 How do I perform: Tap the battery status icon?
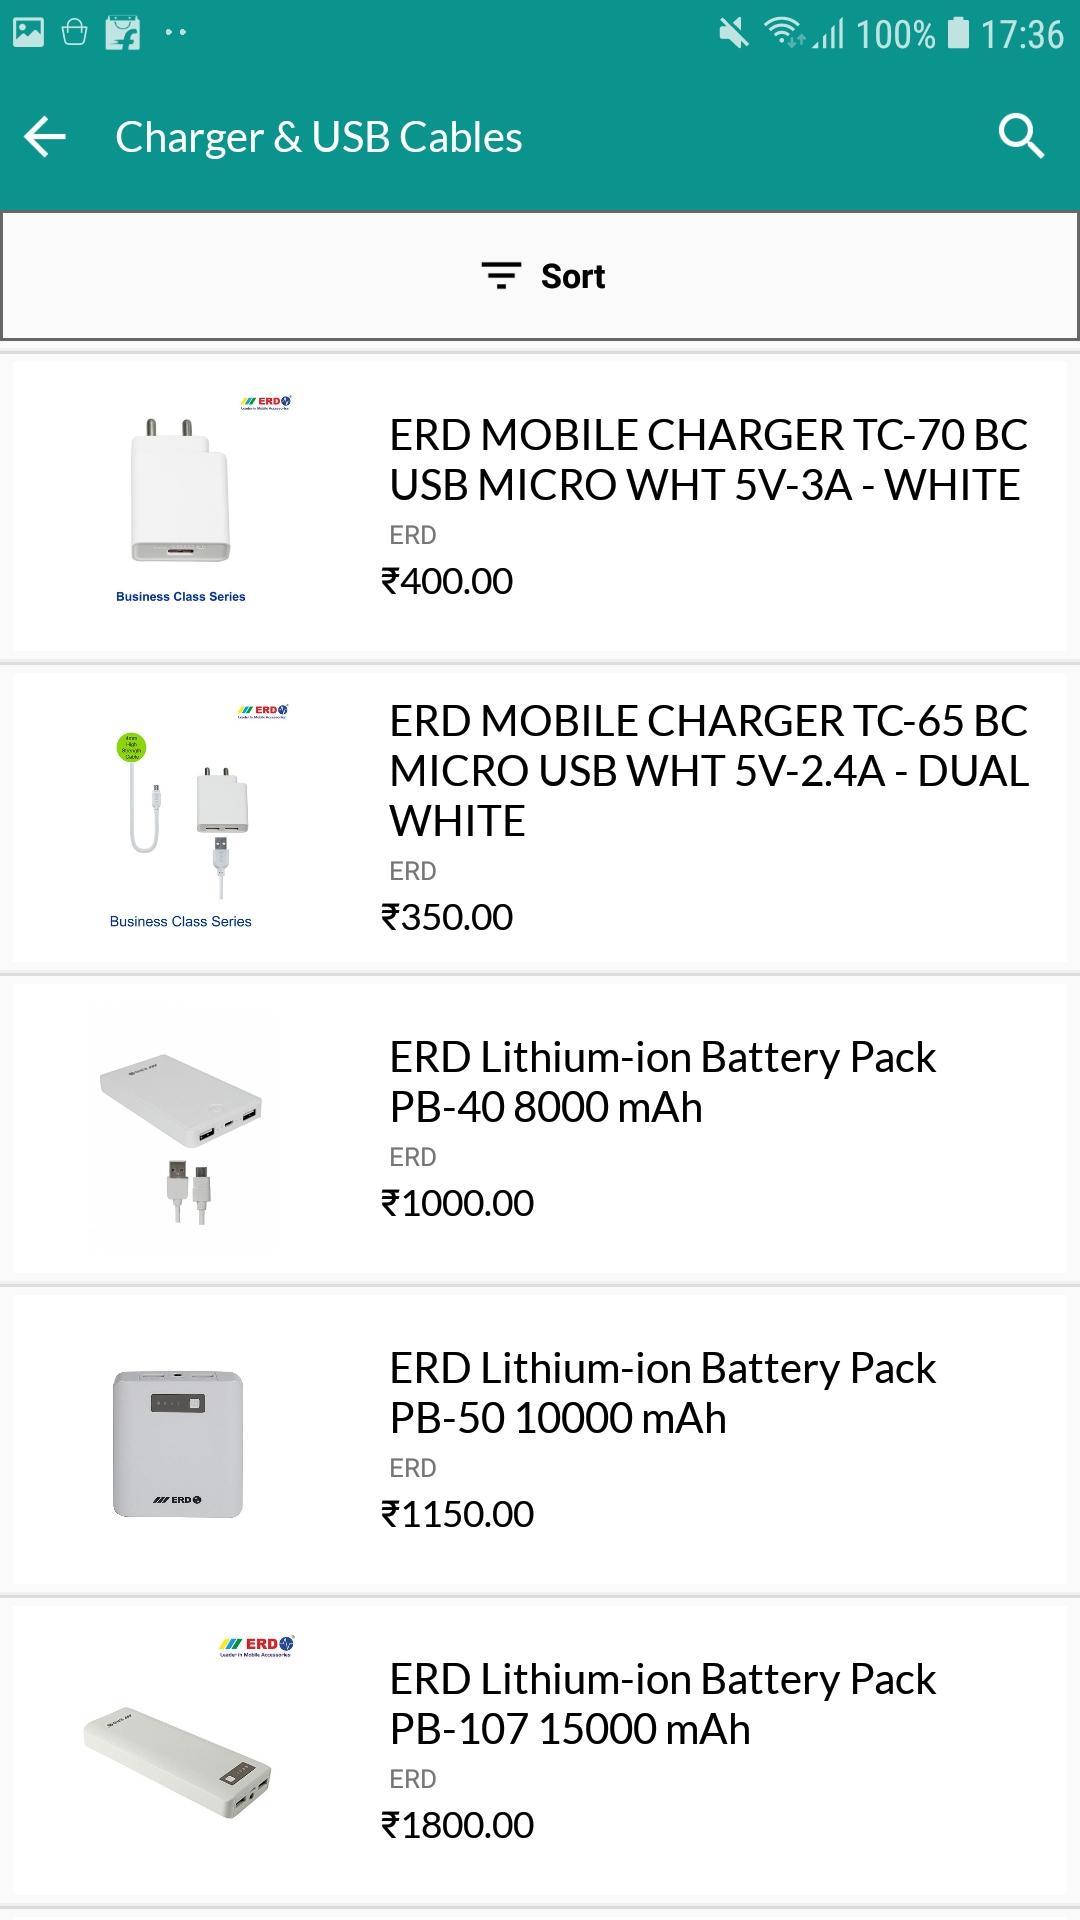tap(958, 33)
